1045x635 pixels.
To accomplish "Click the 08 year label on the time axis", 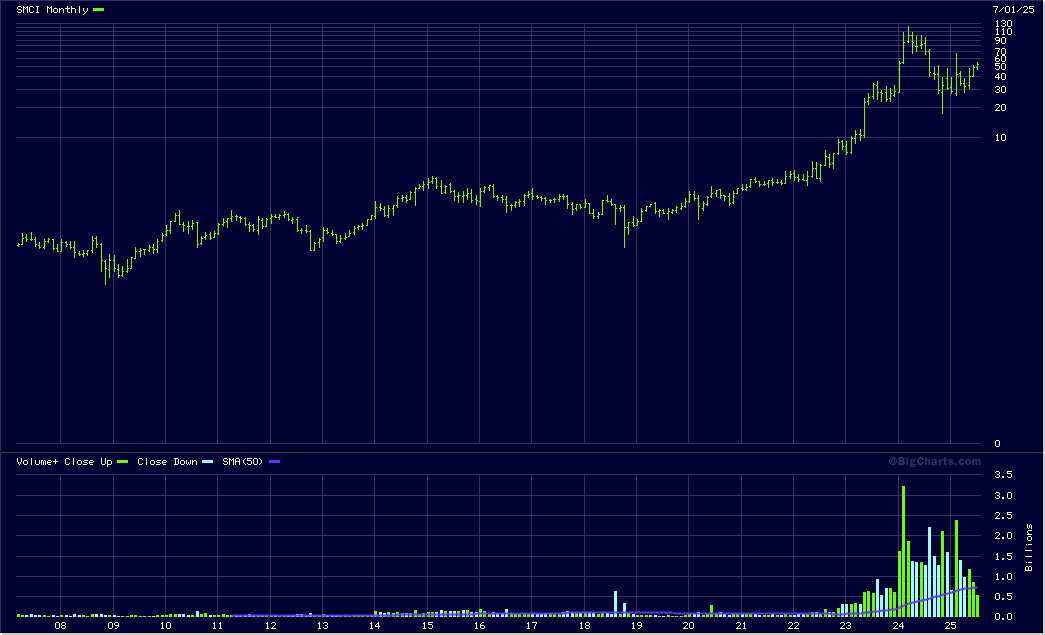I will 61,626.
